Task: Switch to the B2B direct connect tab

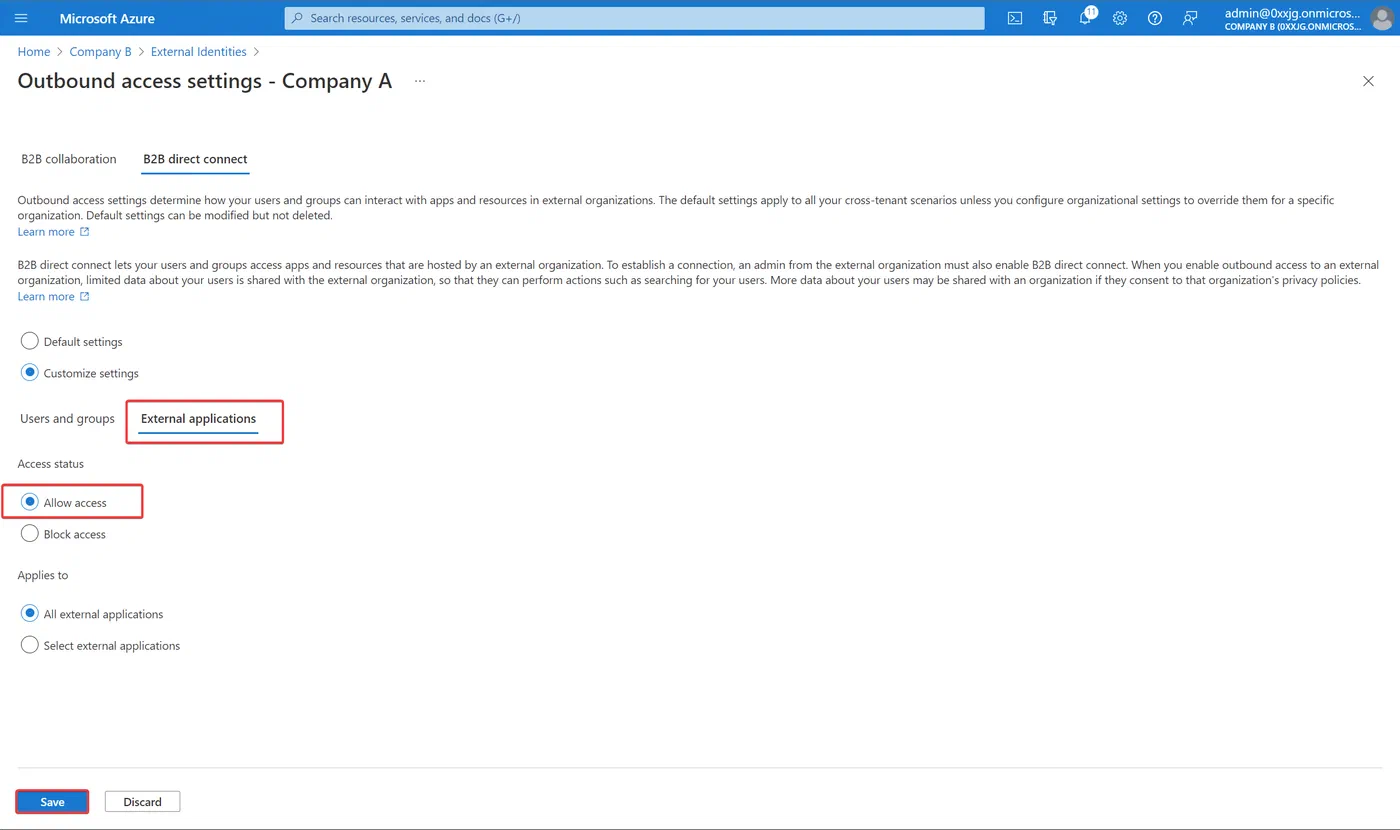Action: (196, 159)
